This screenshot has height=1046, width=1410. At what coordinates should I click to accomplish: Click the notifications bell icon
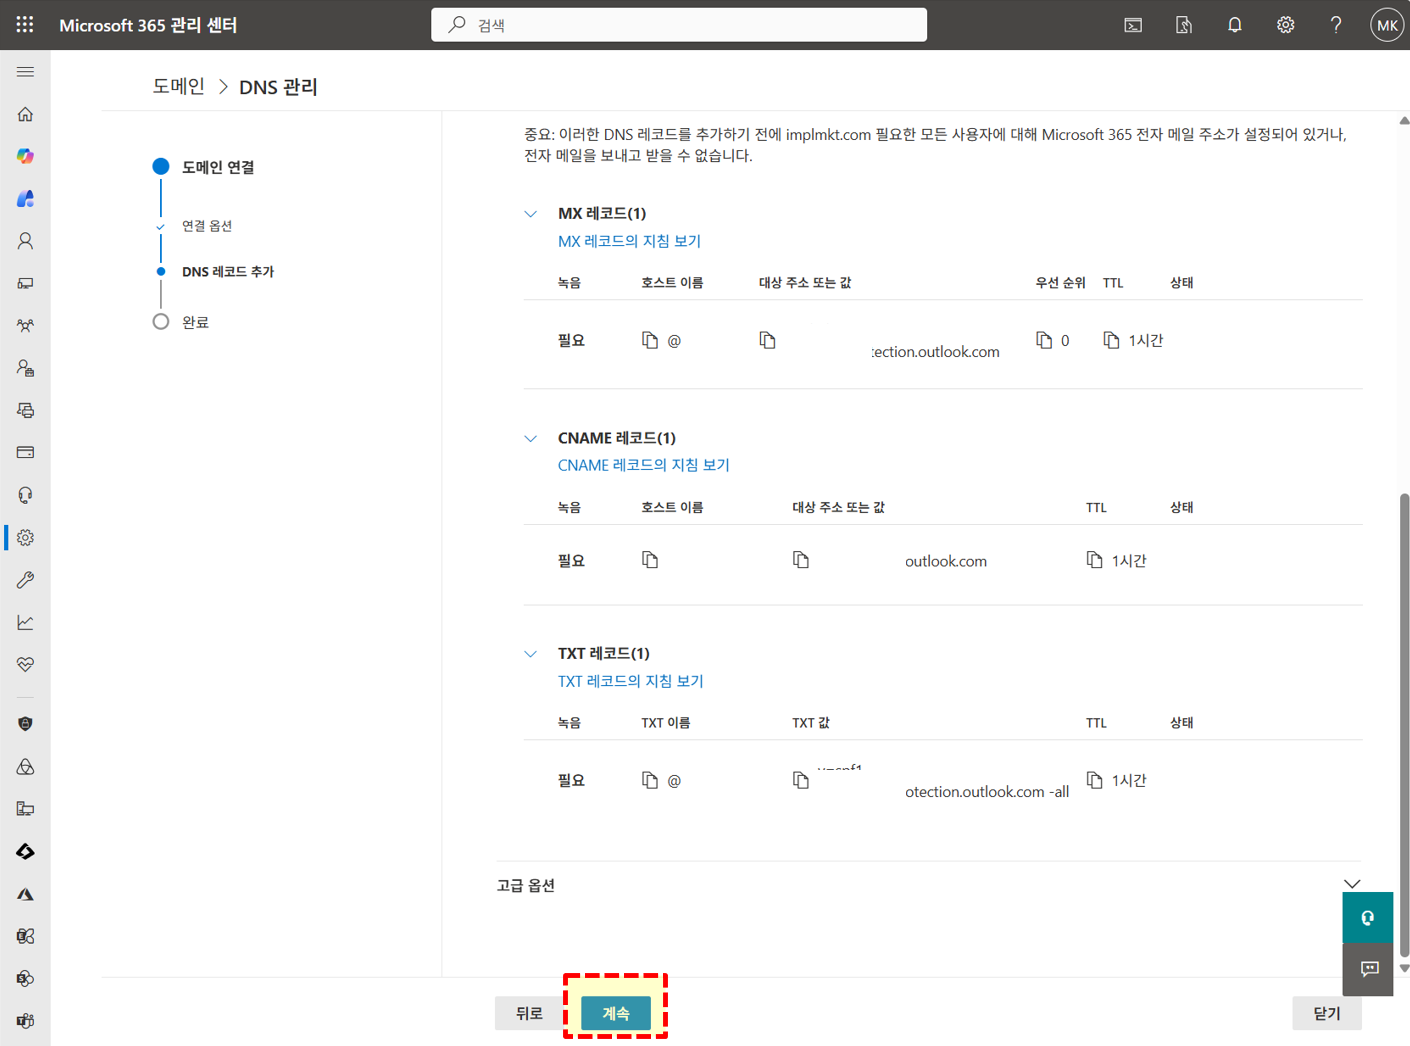coord(1234,25)
